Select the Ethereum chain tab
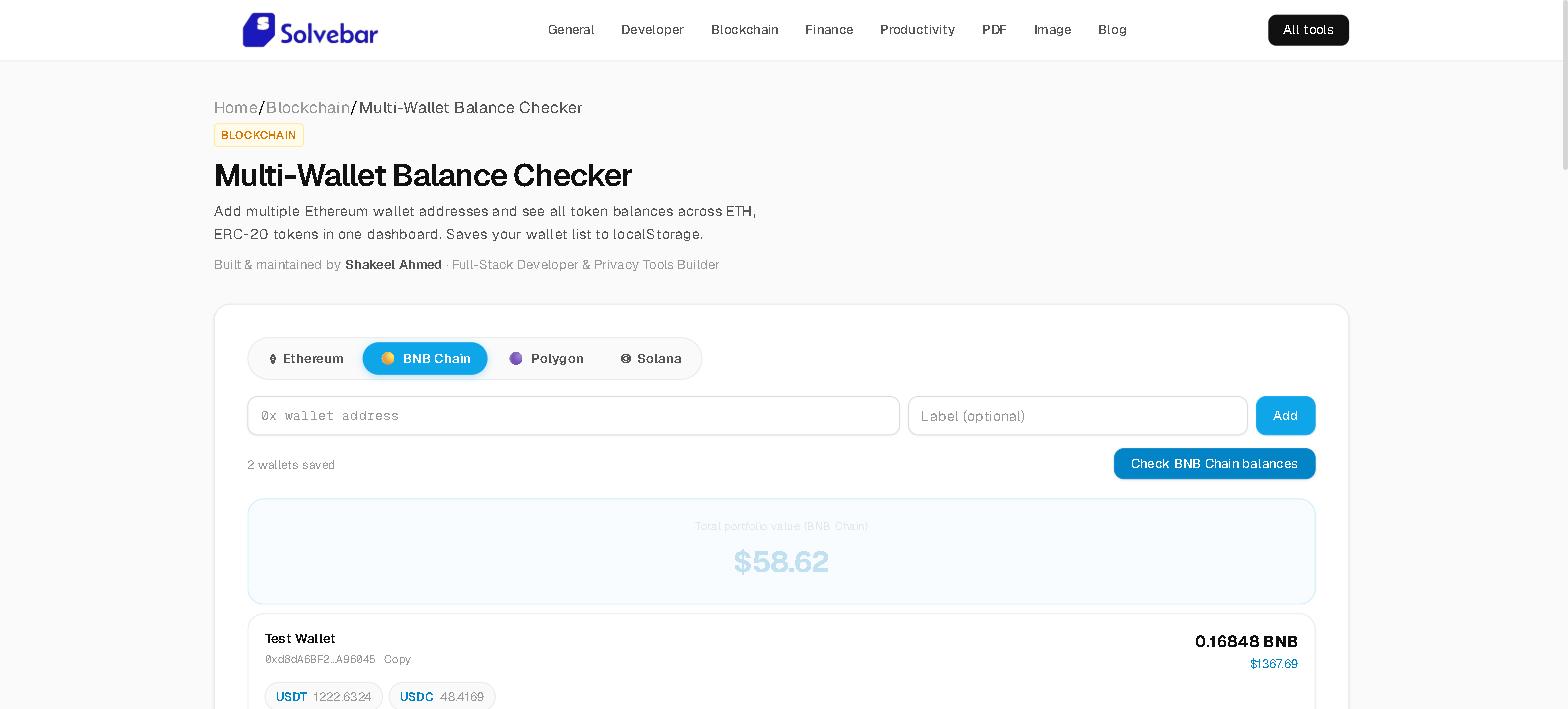Viewport: 1568px width, 709px height. [x=306, y=359]
